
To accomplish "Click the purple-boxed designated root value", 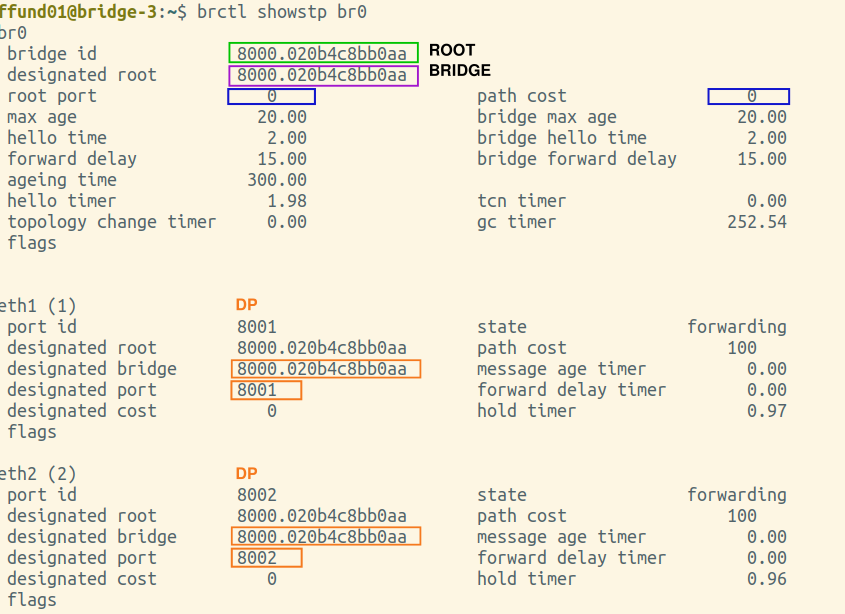I will click(323, 75).
